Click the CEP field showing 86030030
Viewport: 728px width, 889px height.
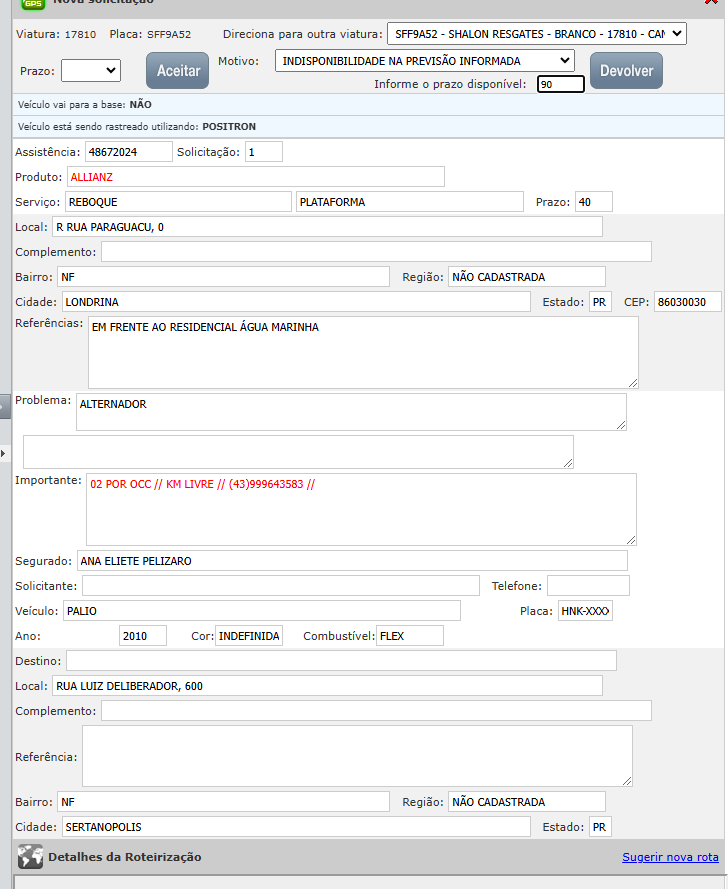(x=686, y=302)
